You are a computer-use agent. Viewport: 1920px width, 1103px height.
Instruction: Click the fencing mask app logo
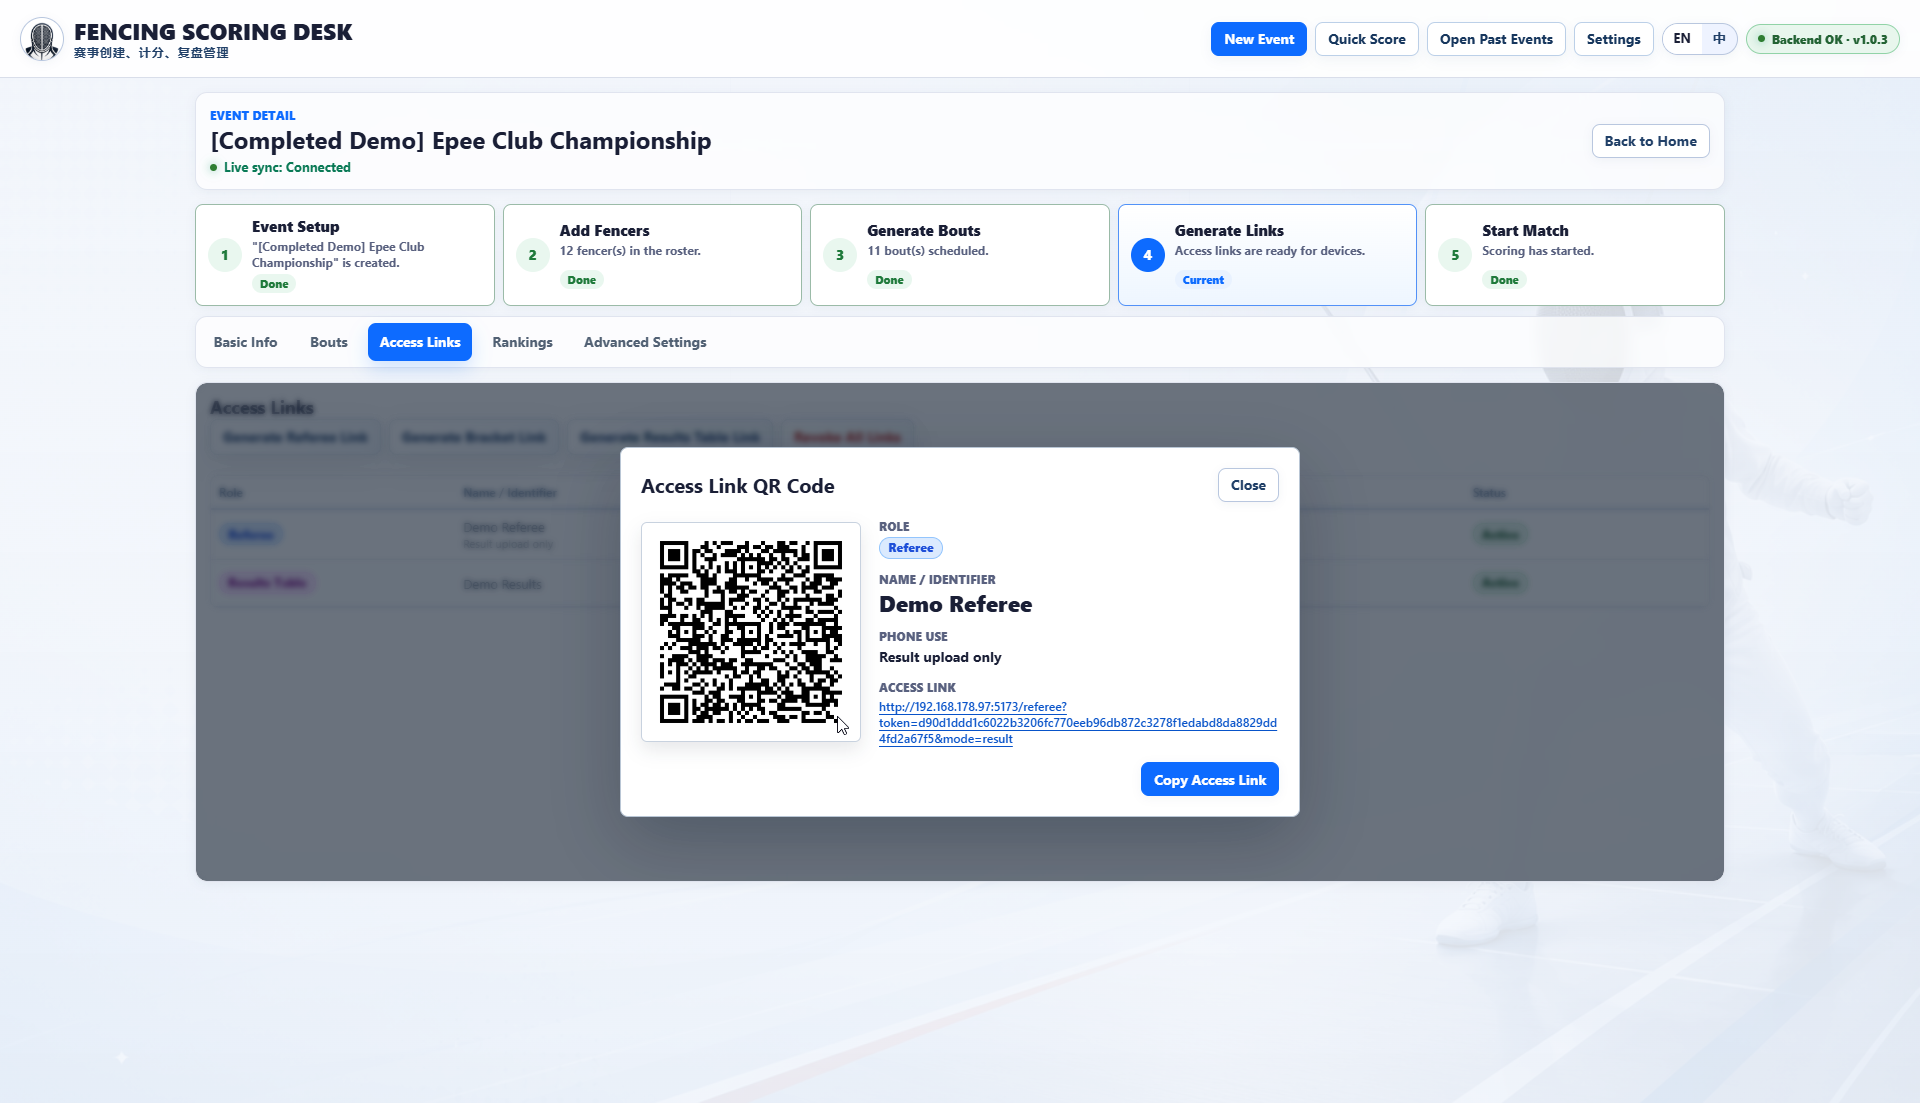[42, 39]
